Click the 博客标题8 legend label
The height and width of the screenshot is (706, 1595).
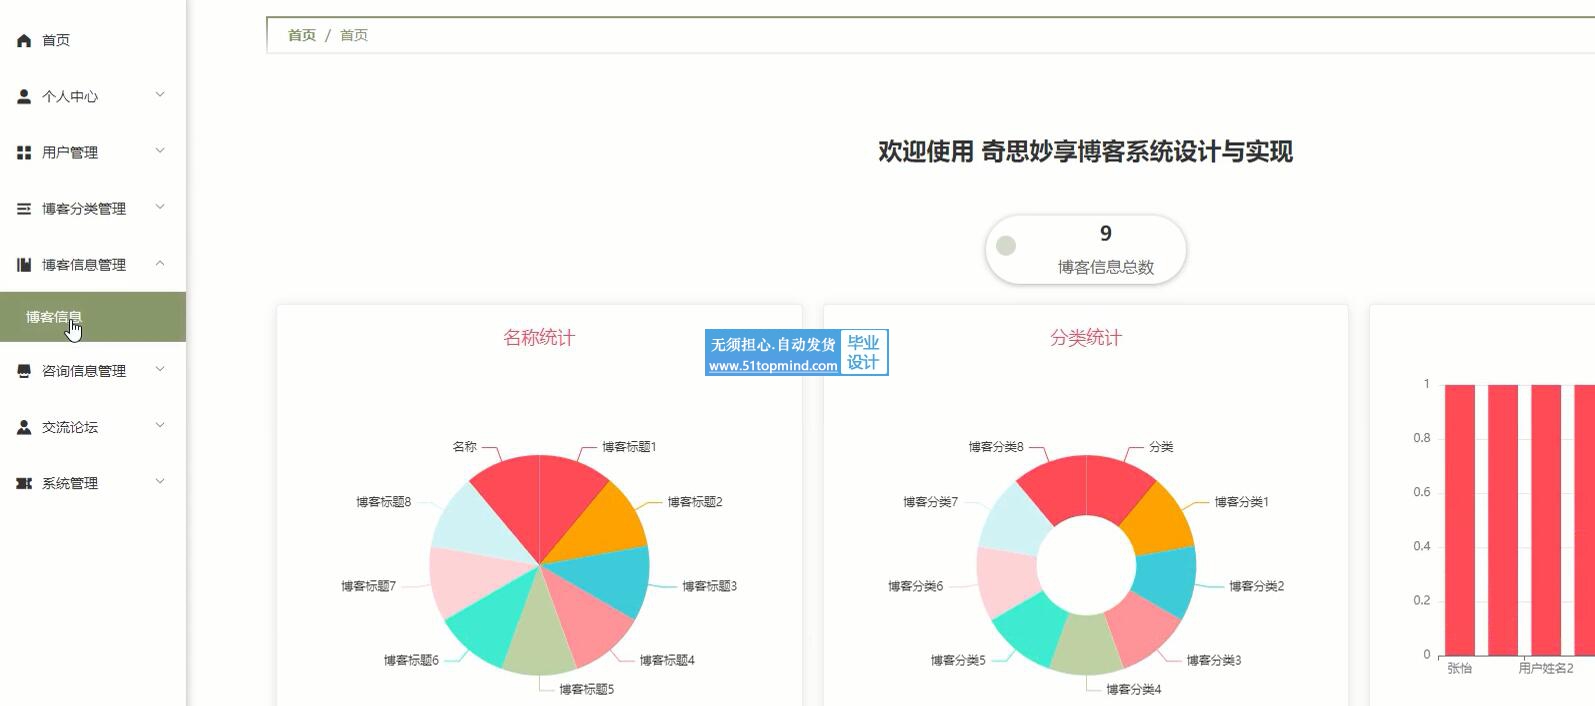point(384,502)
